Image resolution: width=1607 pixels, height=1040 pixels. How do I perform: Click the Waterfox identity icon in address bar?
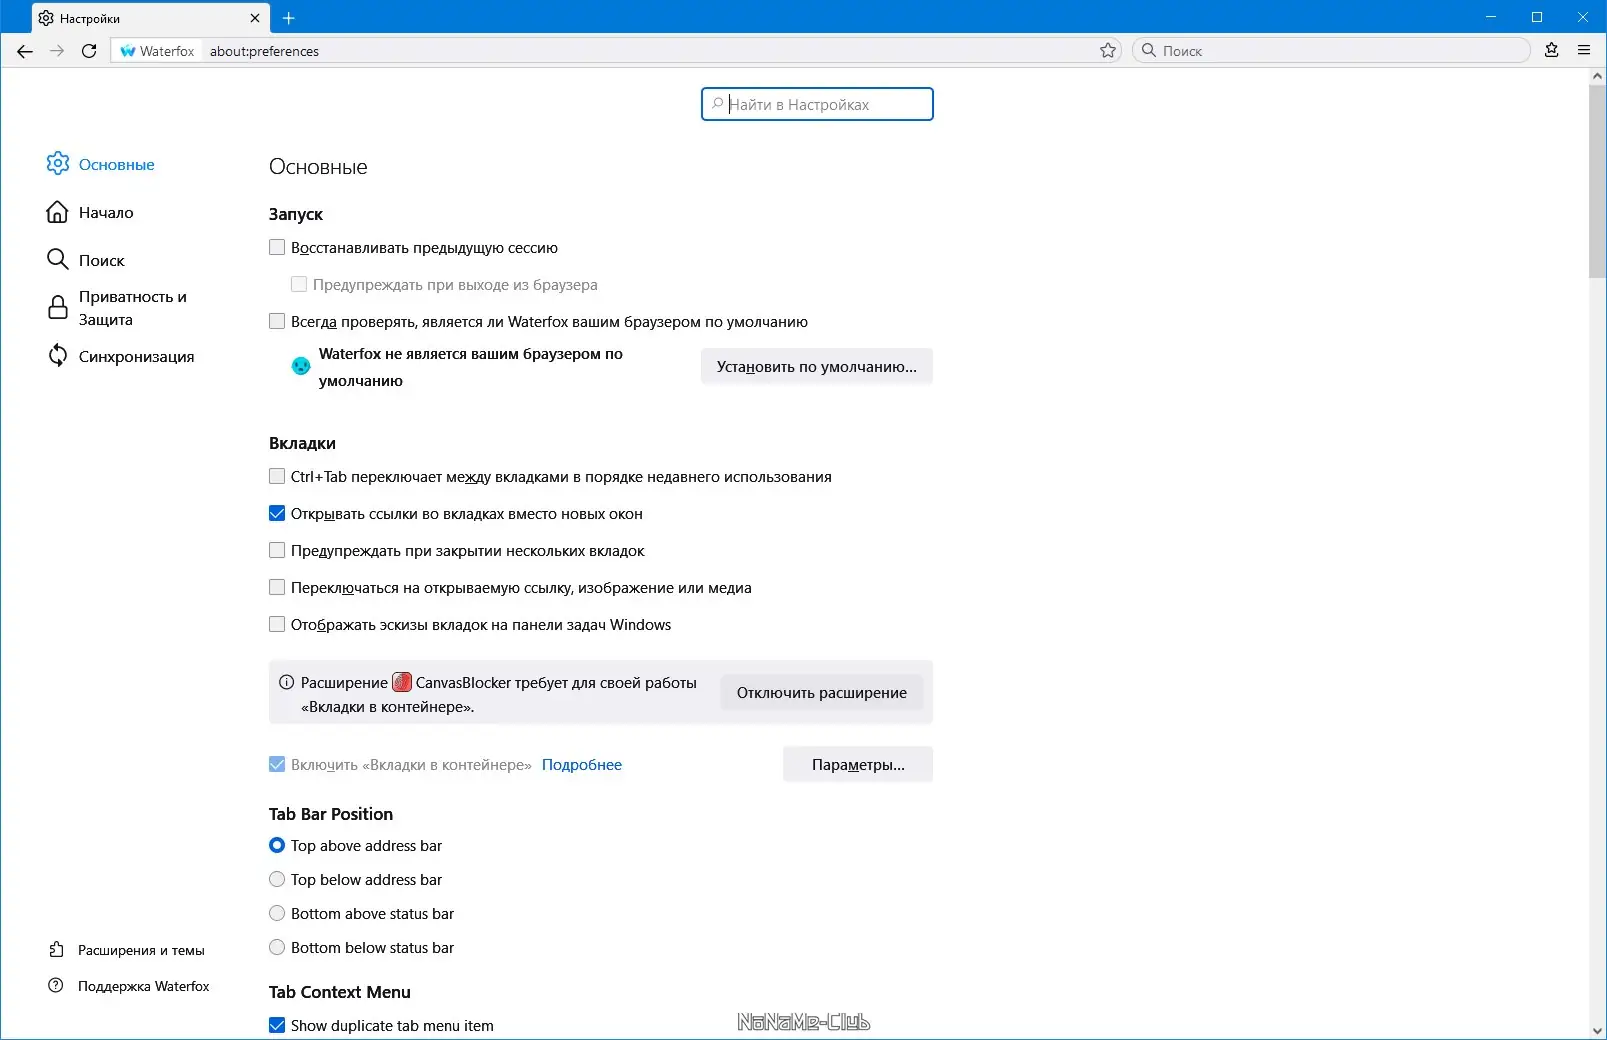coord(128,51)
